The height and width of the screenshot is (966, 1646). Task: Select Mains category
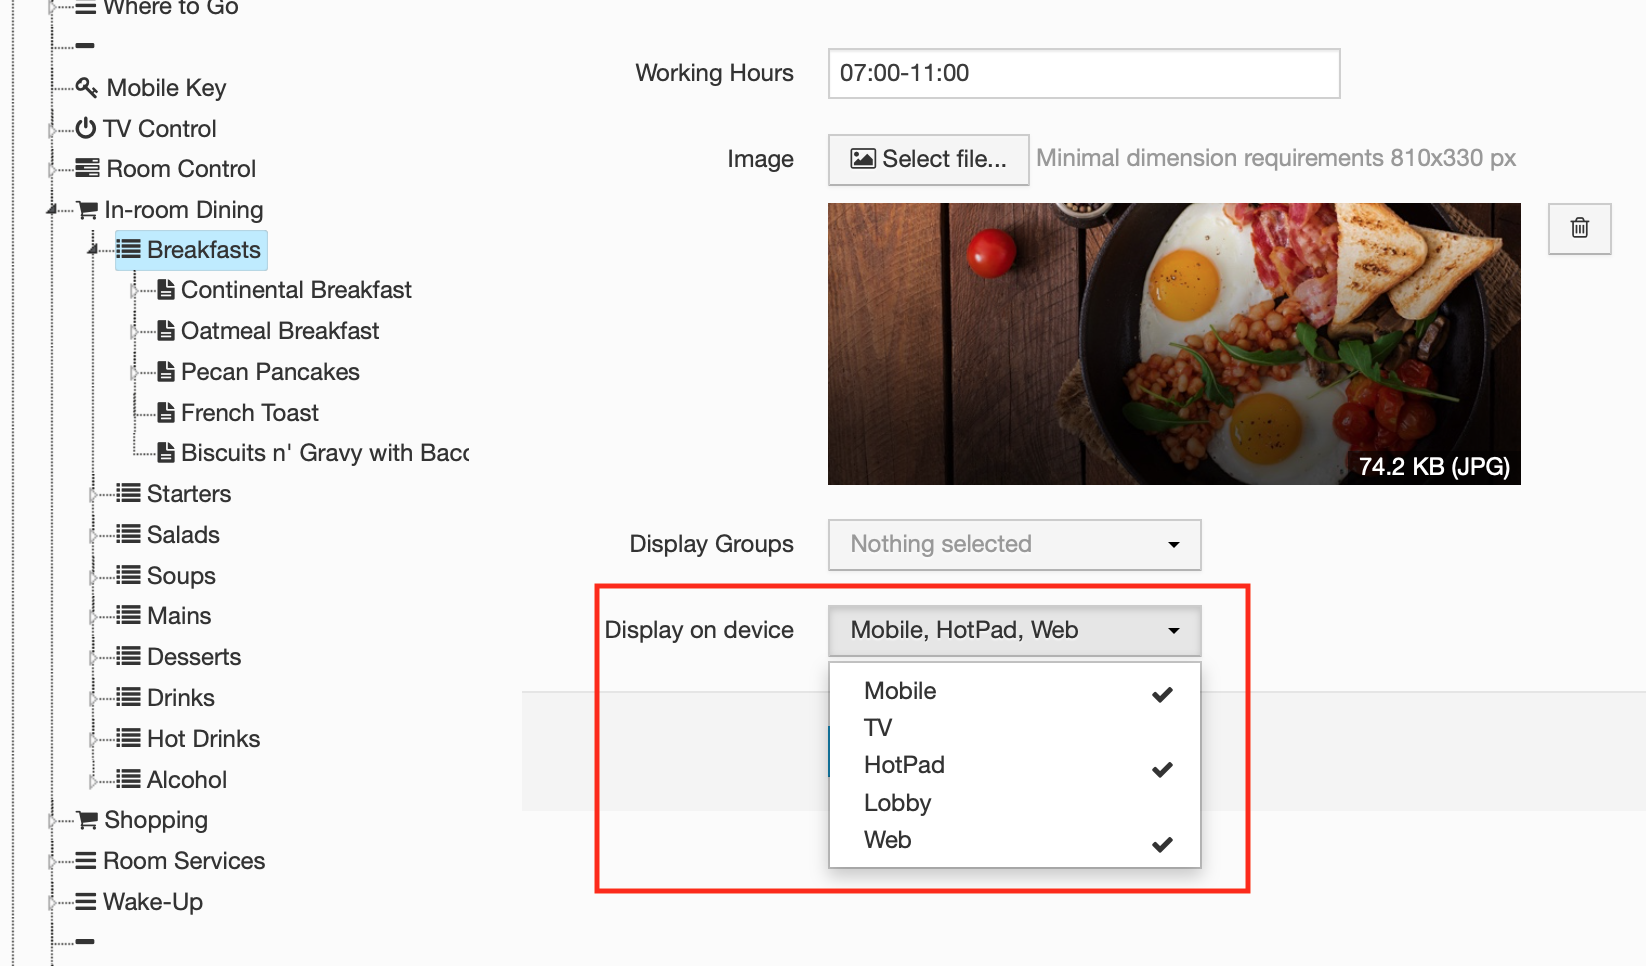[179, 615]
